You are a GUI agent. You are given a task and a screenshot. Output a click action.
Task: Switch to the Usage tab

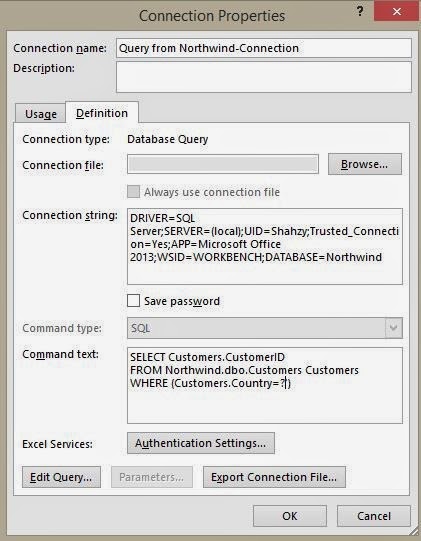41,114
